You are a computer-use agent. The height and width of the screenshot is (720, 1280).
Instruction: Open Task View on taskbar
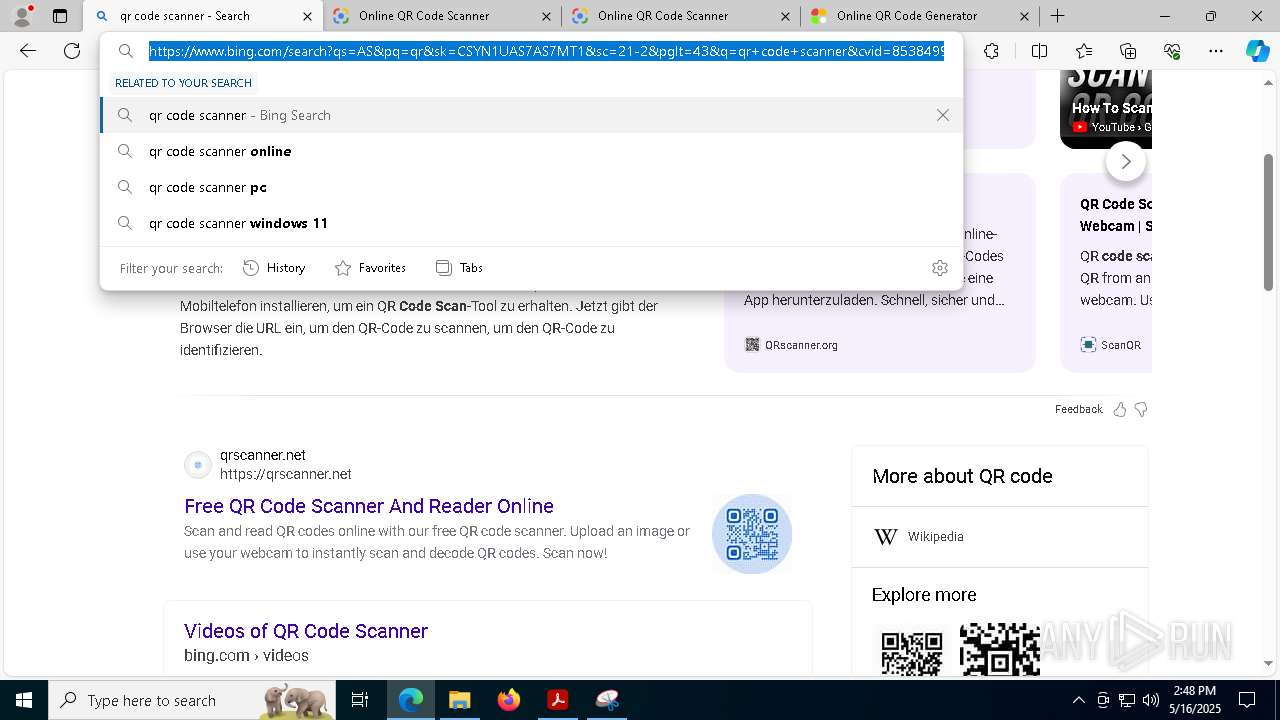tap(360, 700)
